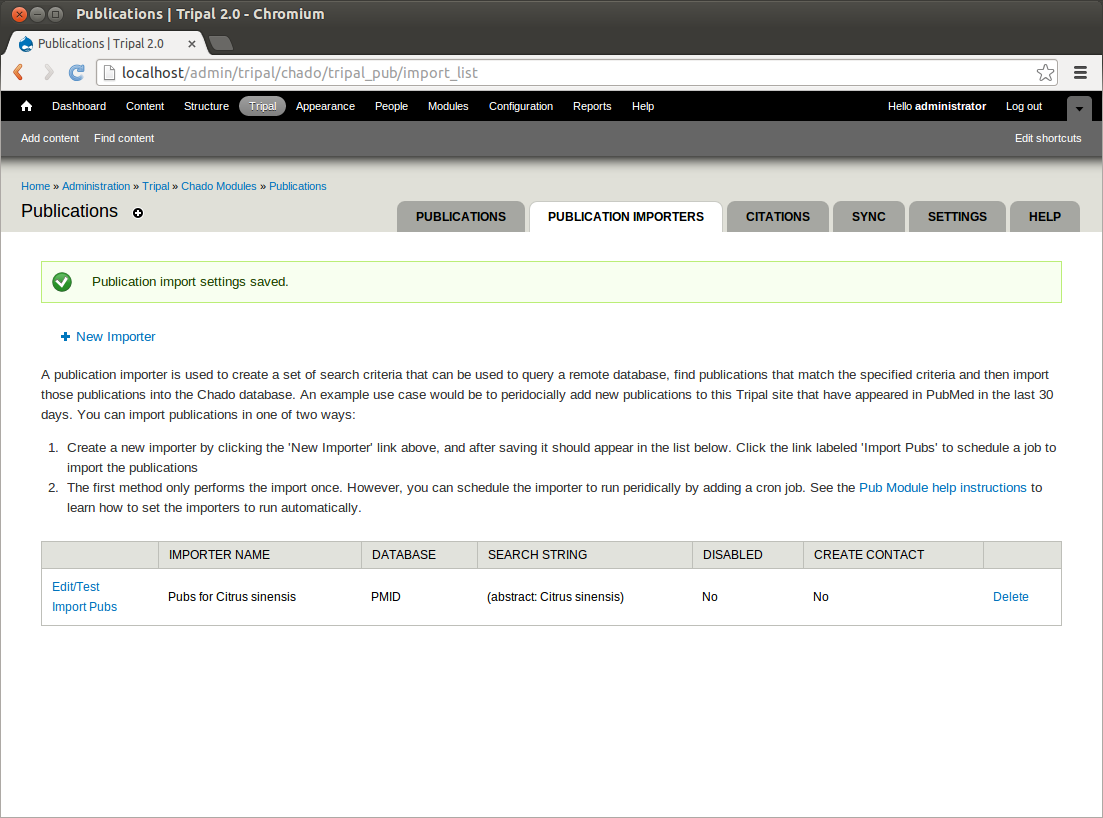This screenshot has width=1103, height=818.
Task: Bookmark this page with the star icon
Action: click(1045, 72)
